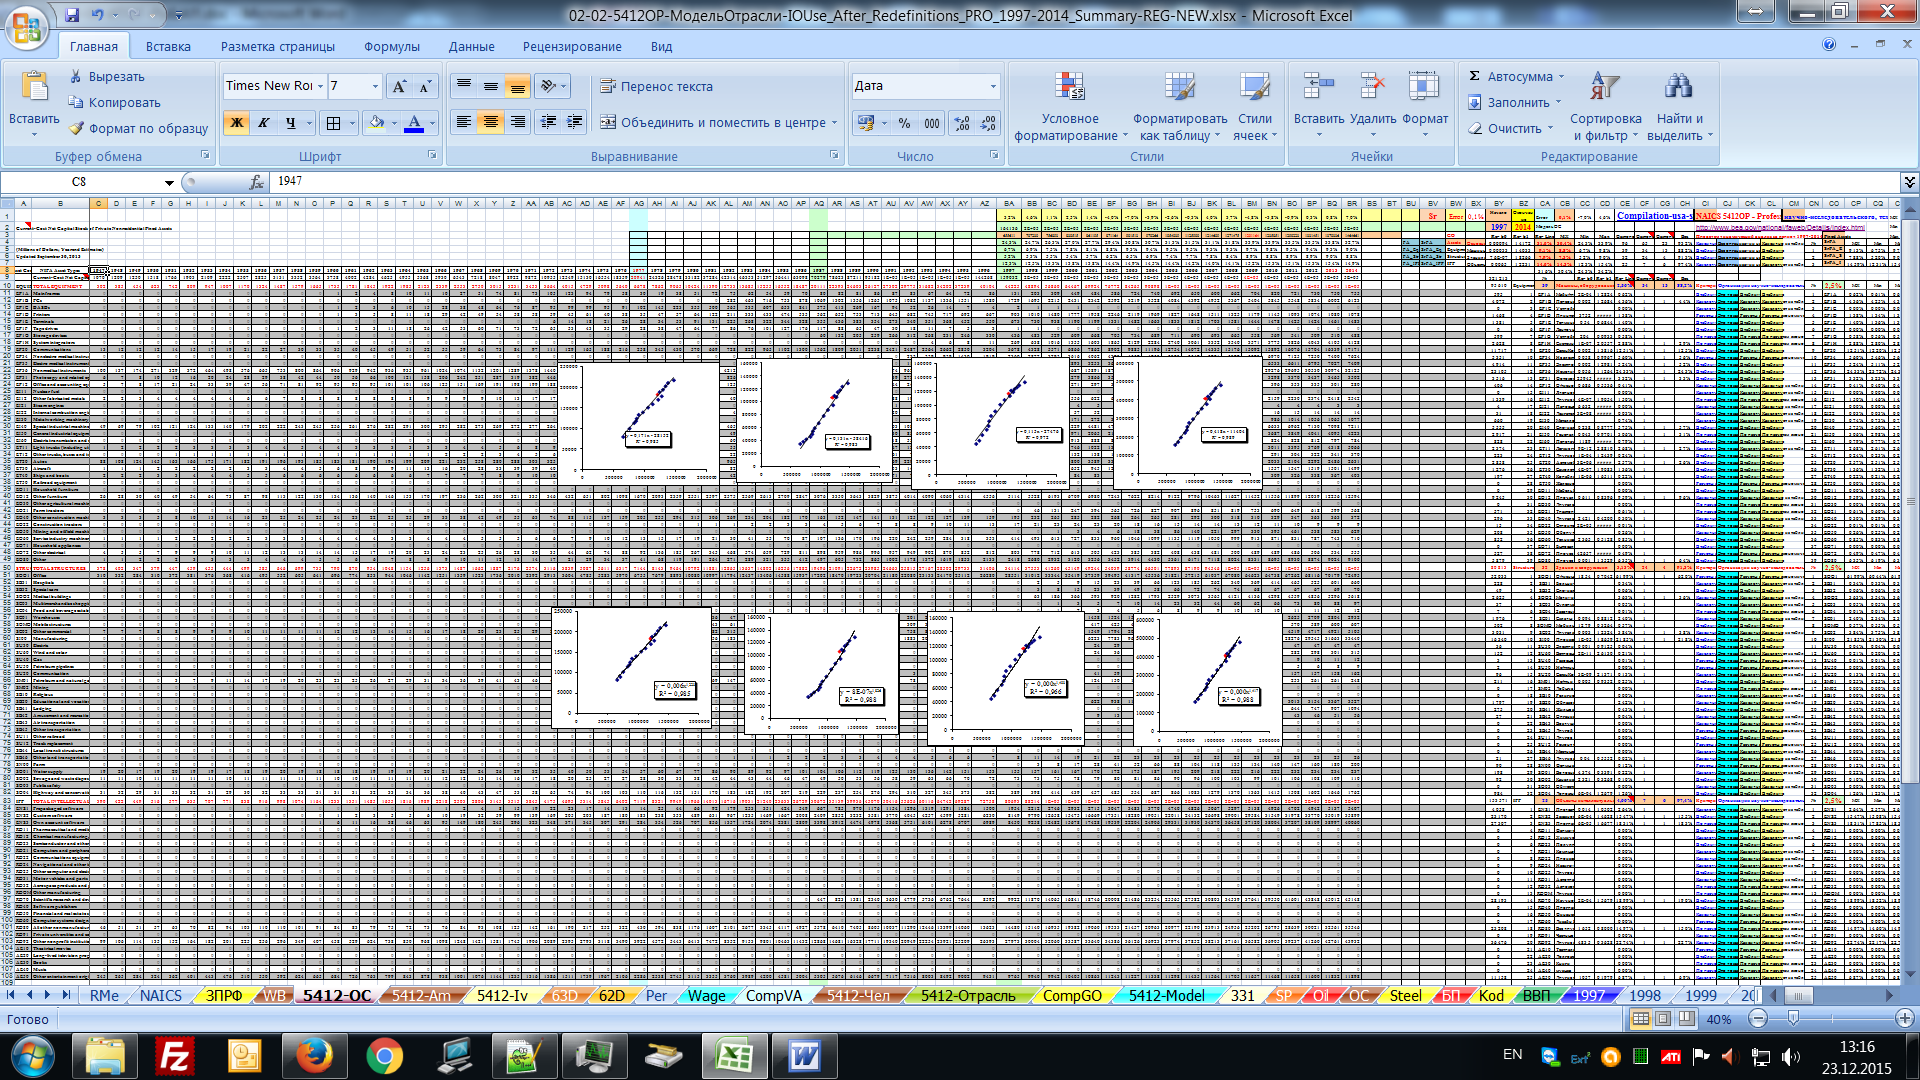Click the Firefox icon in the taskbar
The image size is (1920, 1080).
[x=314, y=1055]
